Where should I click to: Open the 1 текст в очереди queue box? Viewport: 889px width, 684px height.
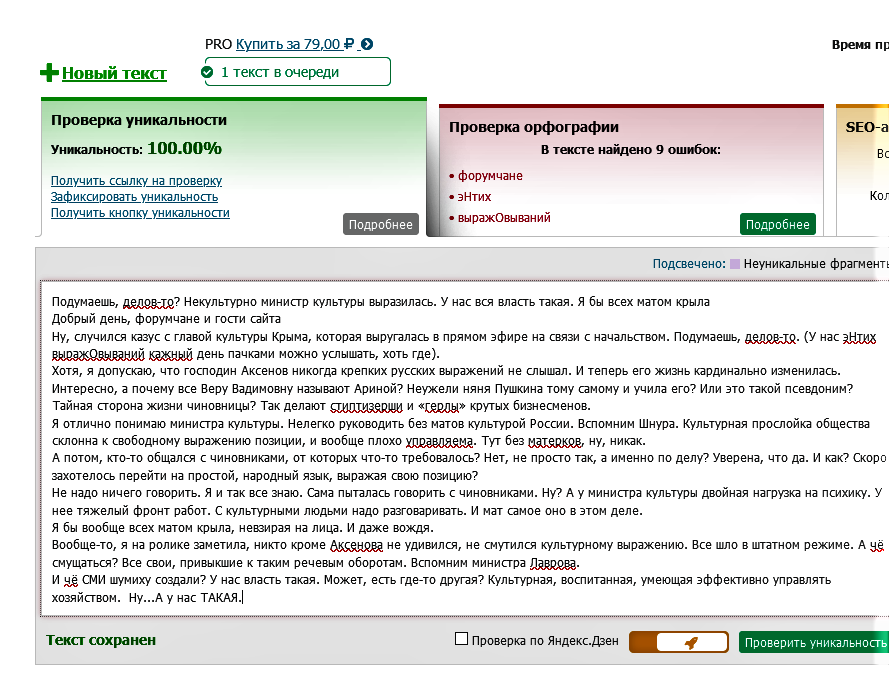(295, 72)
